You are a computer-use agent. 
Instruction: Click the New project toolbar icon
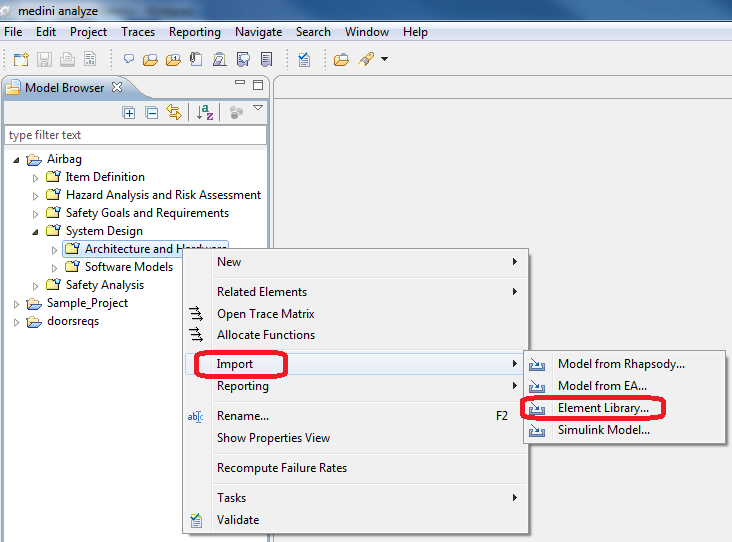click(x=20, y=60)
